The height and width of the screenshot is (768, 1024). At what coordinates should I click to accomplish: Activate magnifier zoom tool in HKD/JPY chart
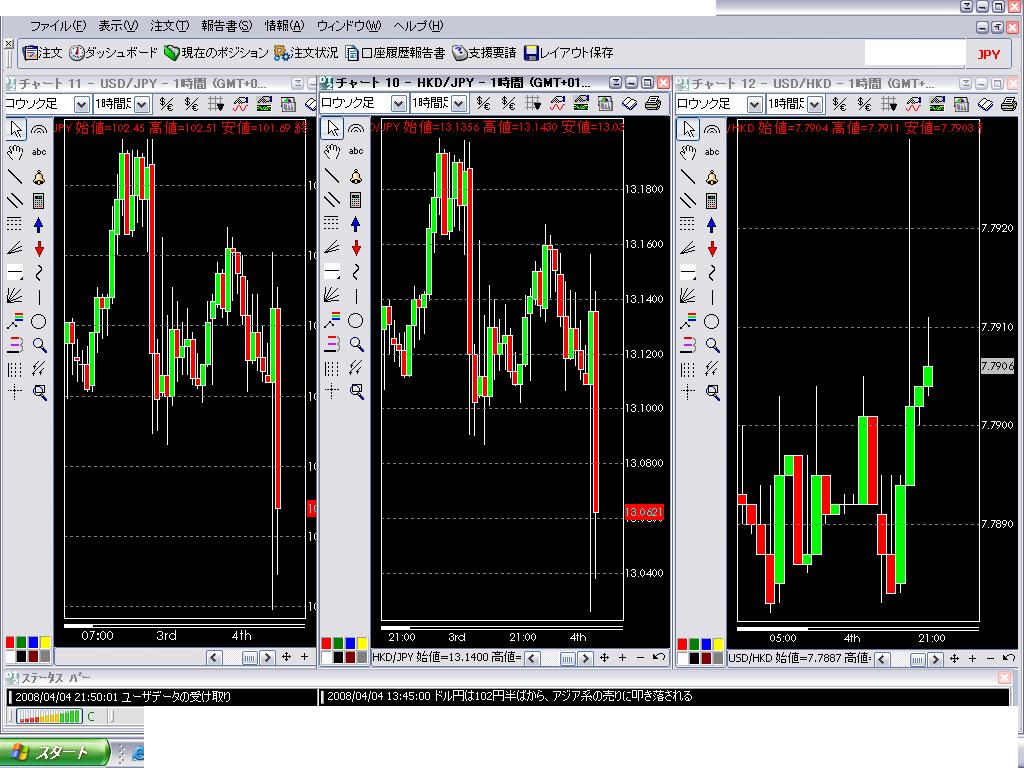[x=357, y=344]
